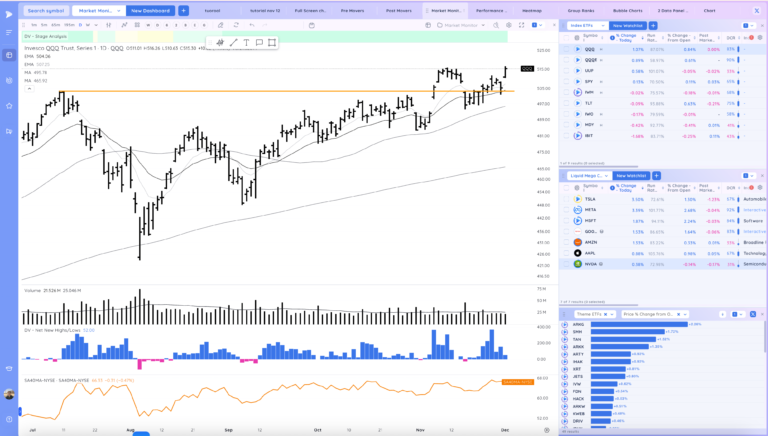Tick the TSLA row checkbox
This screenshot has height=436, width=768.
coord(566,198)
